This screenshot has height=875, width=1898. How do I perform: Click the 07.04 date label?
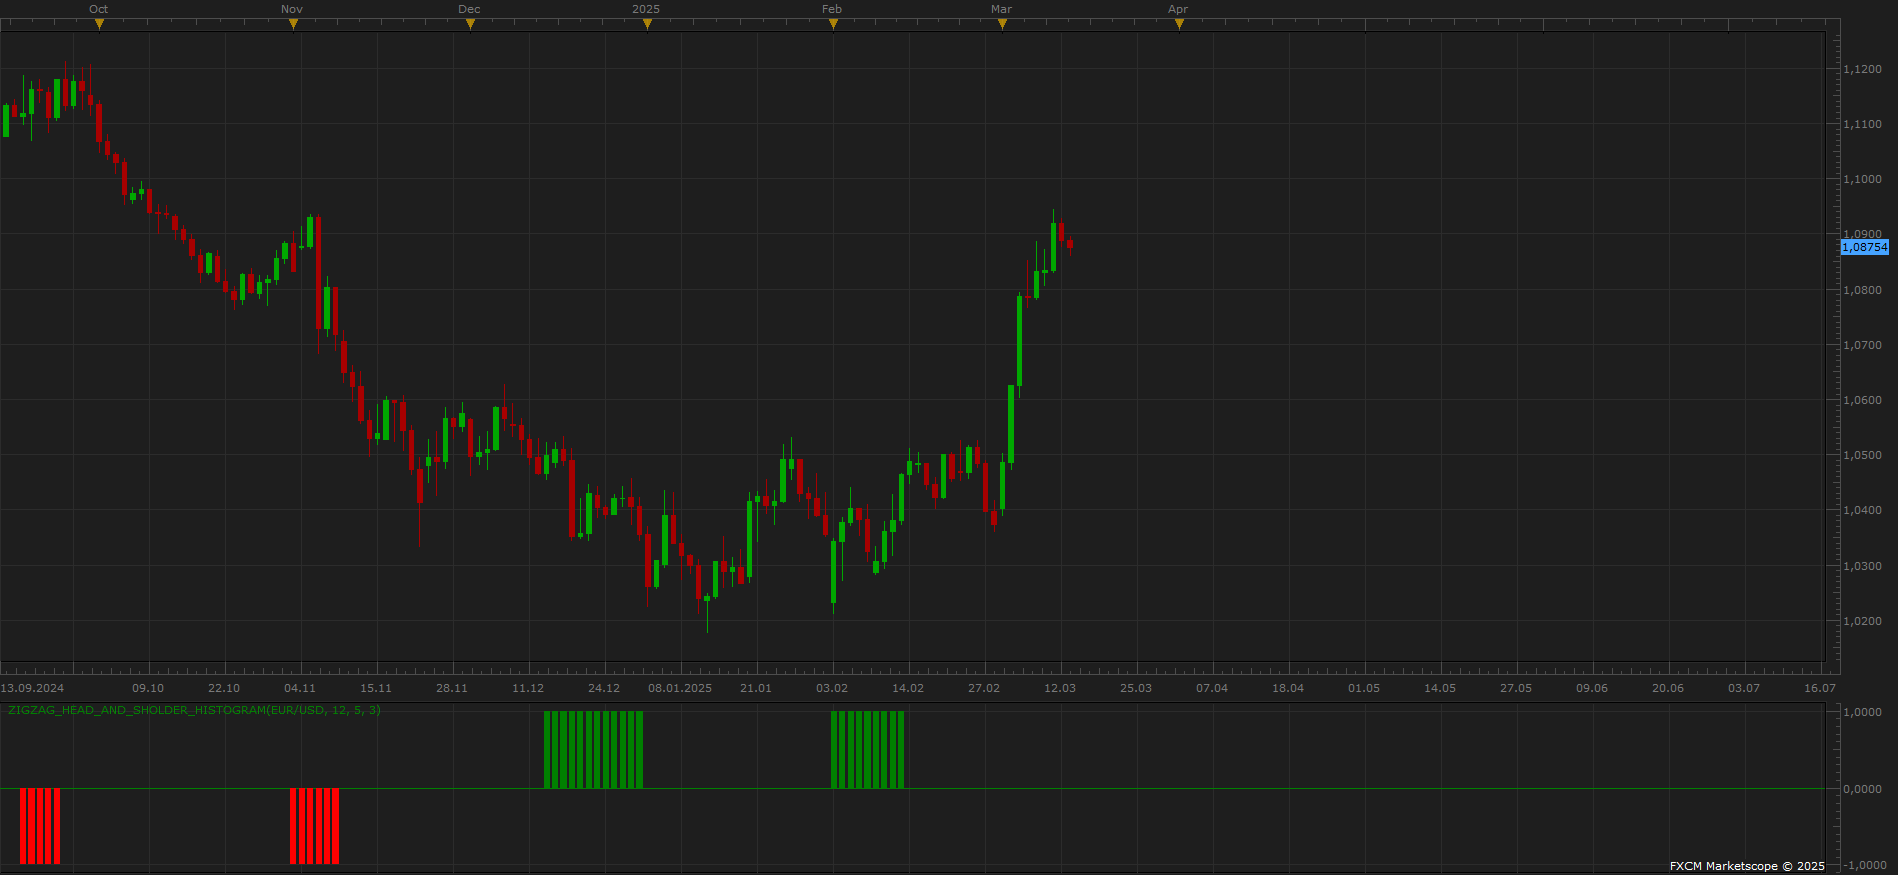(x=1212, y=688)
